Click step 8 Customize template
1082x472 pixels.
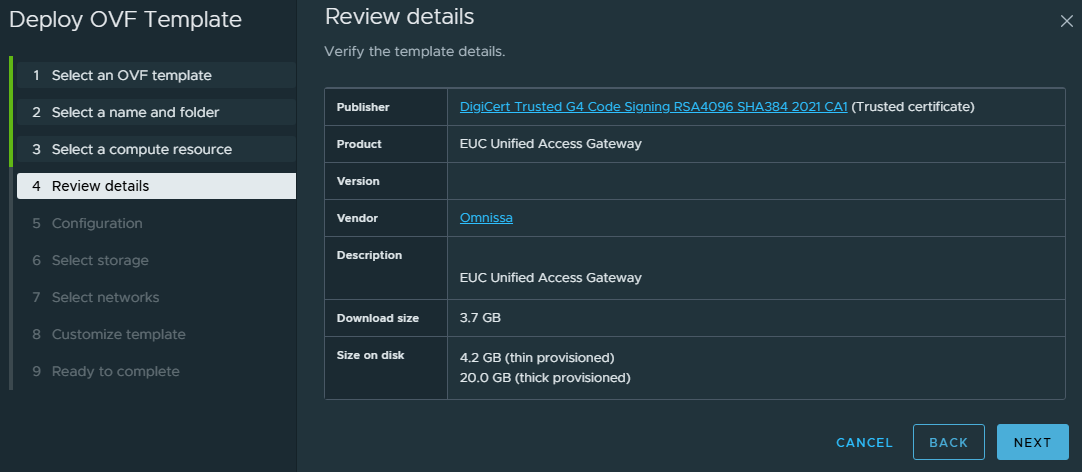118,334
